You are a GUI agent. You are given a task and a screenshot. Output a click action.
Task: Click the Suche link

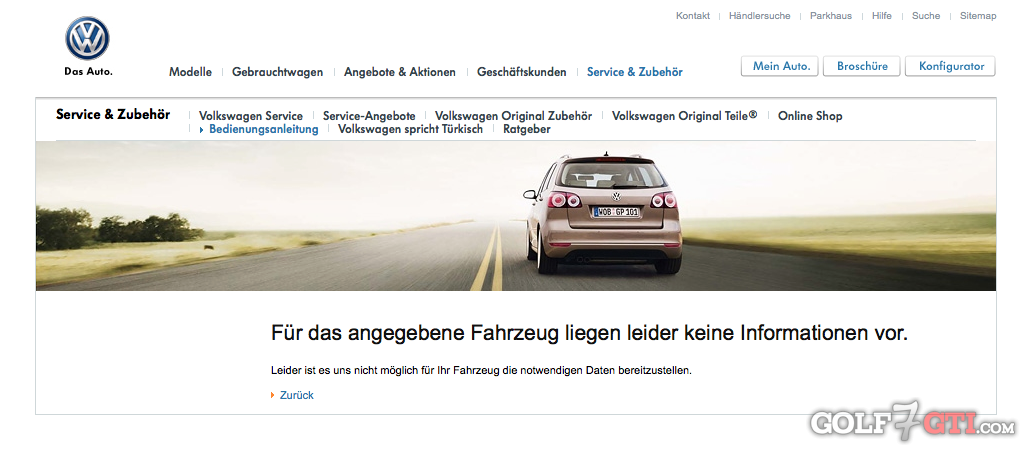tap(926, 16)
